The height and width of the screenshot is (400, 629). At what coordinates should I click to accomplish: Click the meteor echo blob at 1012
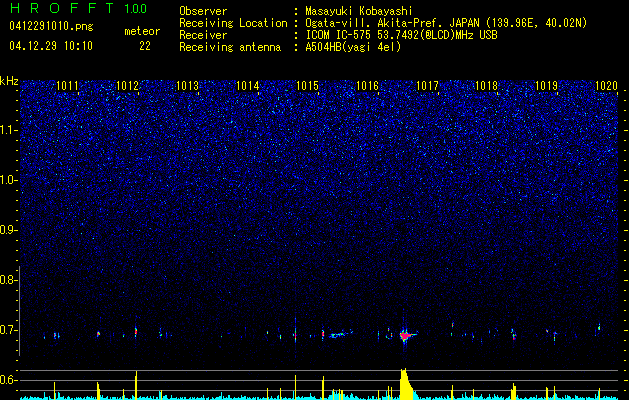pyautogui.click(x=136, y=332)
